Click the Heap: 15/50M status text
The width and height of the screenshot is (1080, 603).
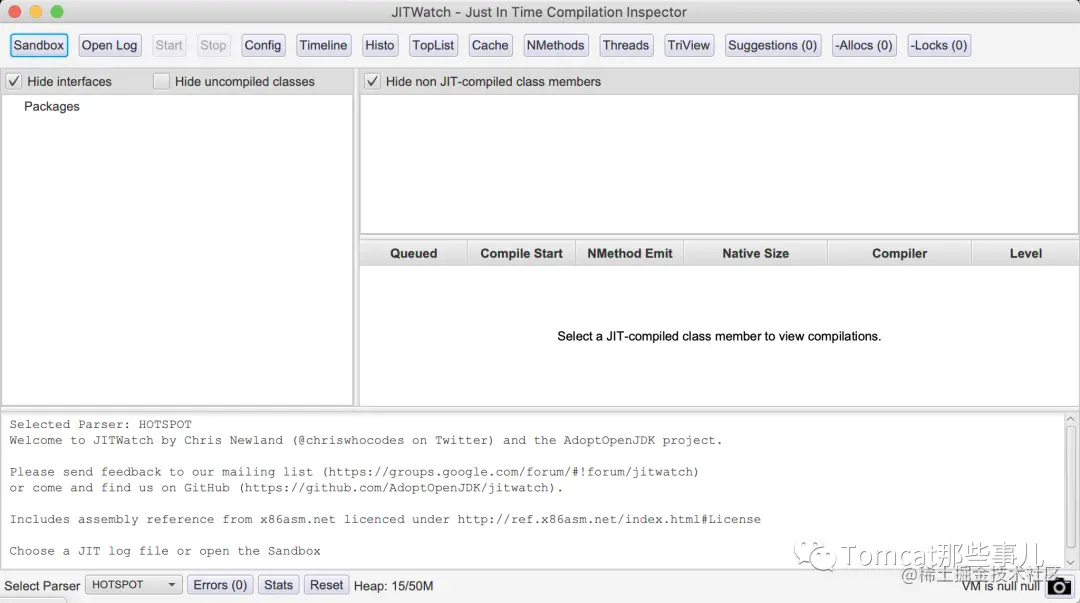click(393, 586)
